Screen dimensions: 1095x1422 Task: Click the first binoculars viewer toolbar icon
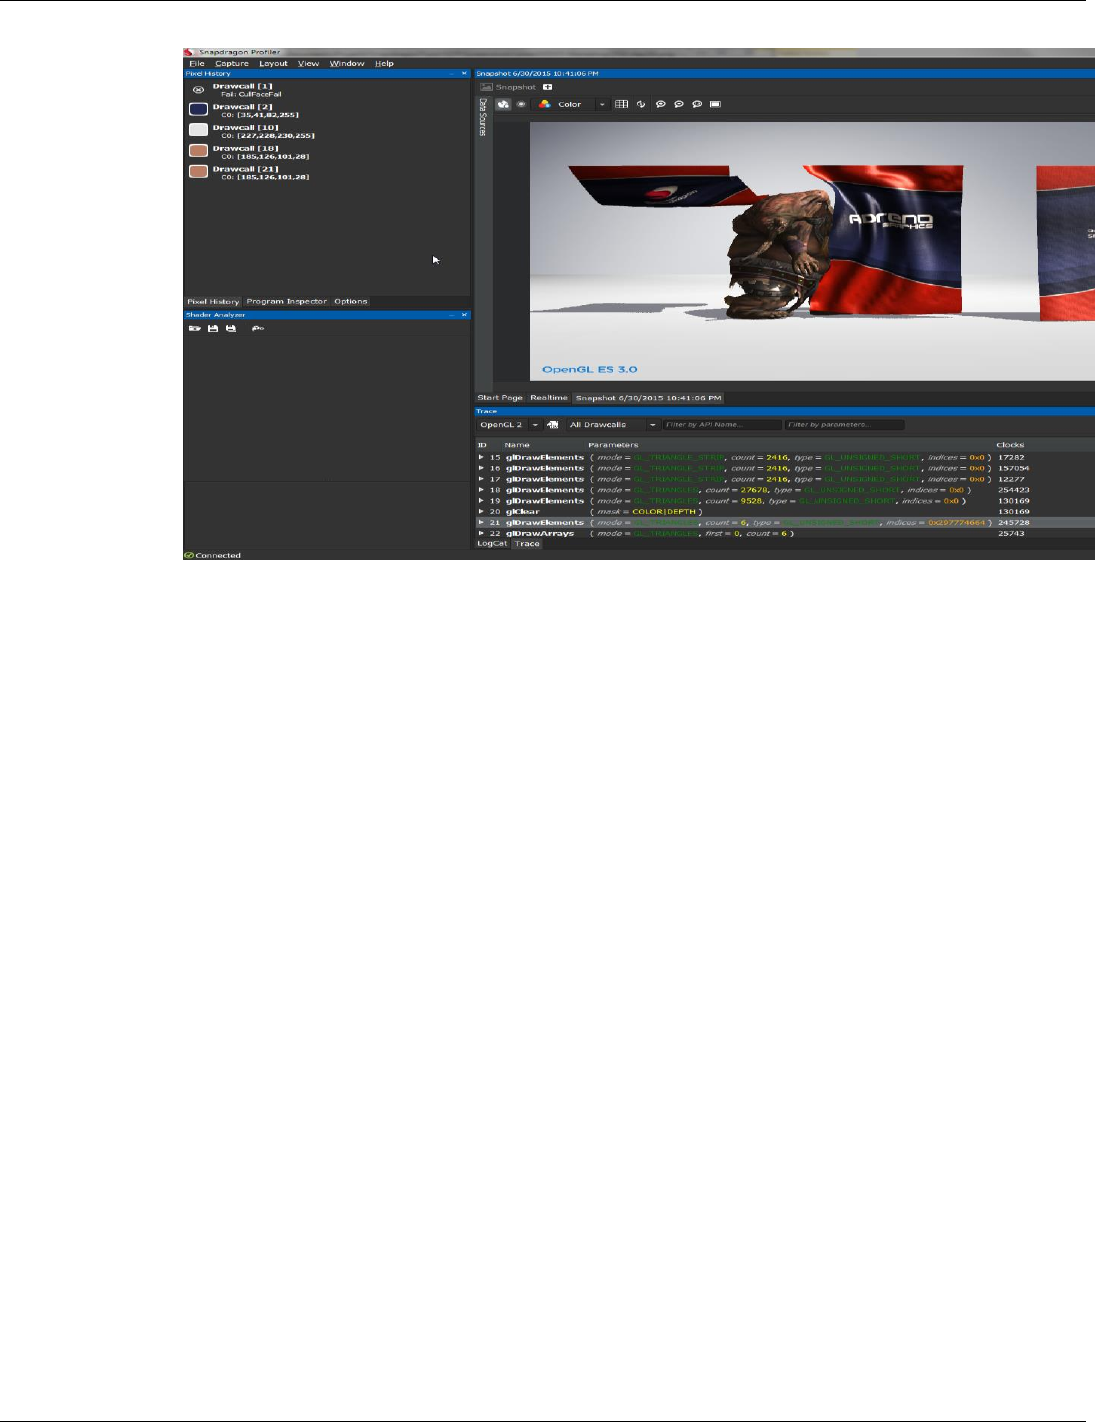pos(504,104)
